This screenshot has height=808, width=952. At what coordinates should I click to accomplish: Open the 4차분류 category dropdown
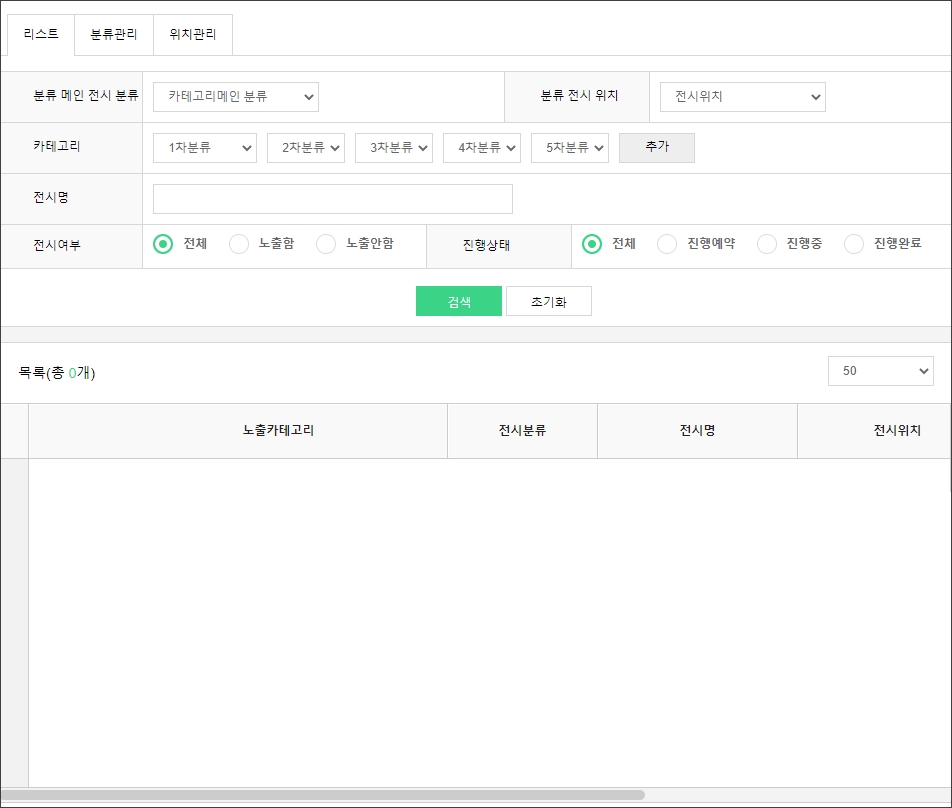[x=482, y=148]
